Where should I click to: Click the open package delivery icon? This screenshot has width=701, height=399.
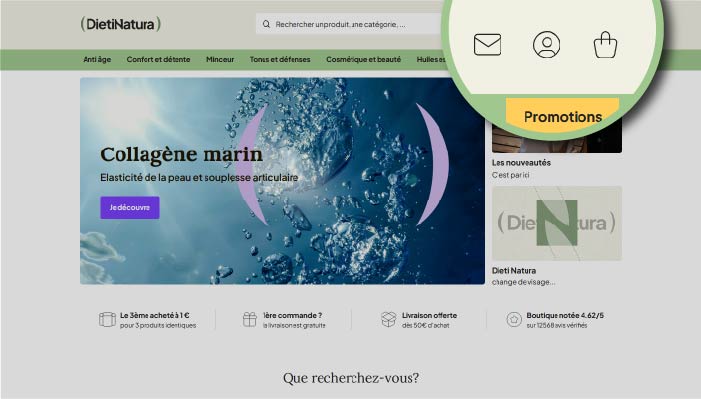coord(389,319)
